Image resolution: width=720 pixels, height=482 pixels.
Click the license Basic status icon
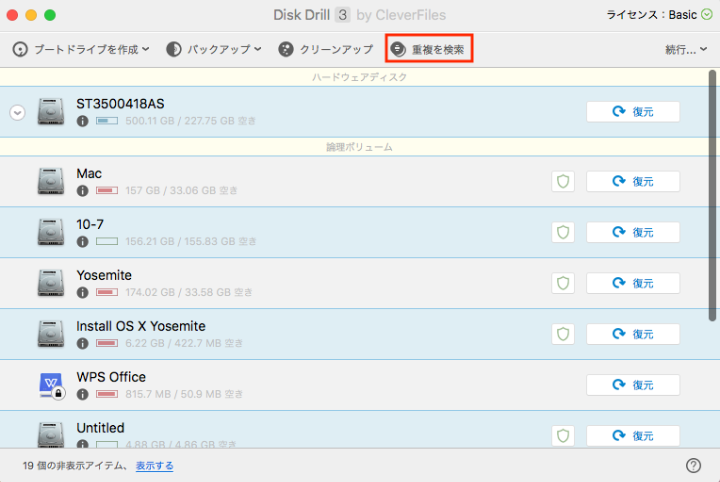tap(707, 15)
